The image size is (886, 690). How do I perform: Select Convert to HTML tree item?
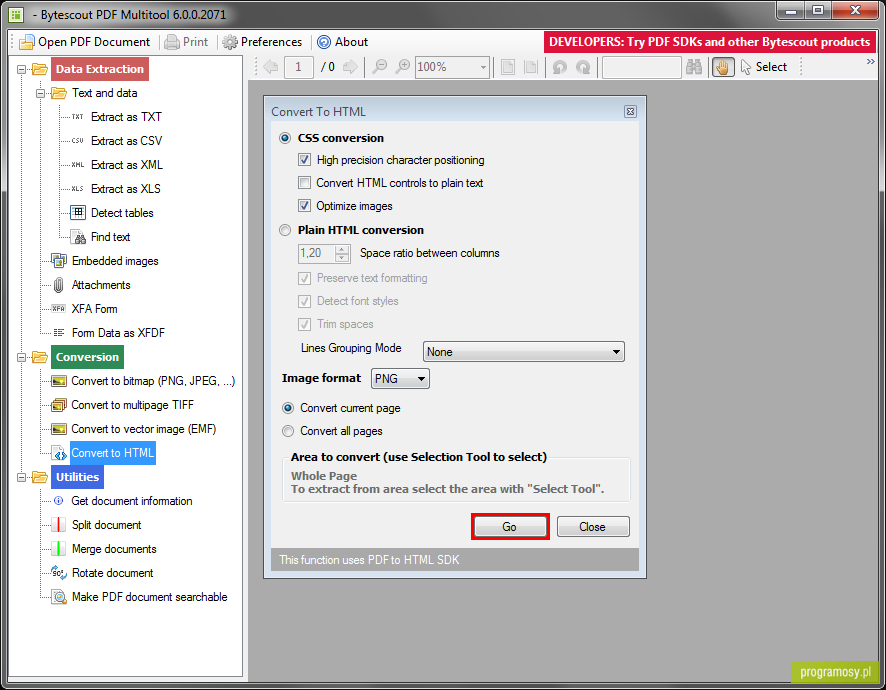tap(112, 453)
